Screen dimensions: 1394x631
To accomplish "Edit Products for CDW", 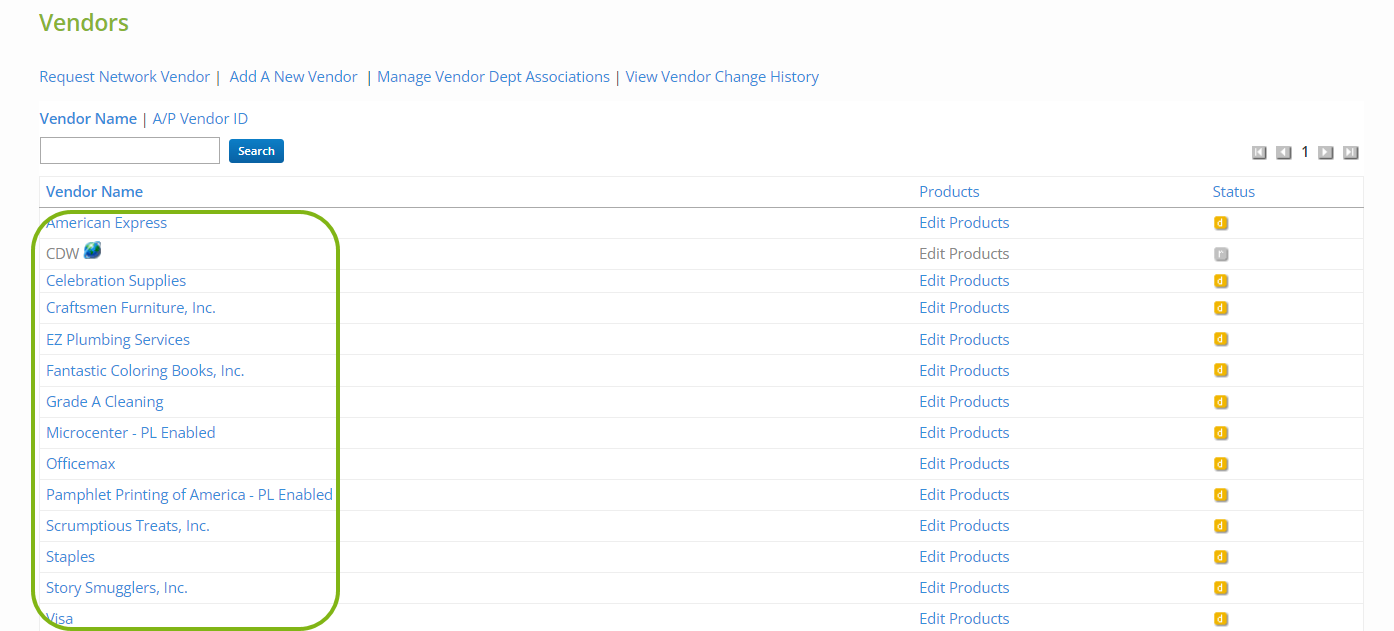I will click(964, 254).
